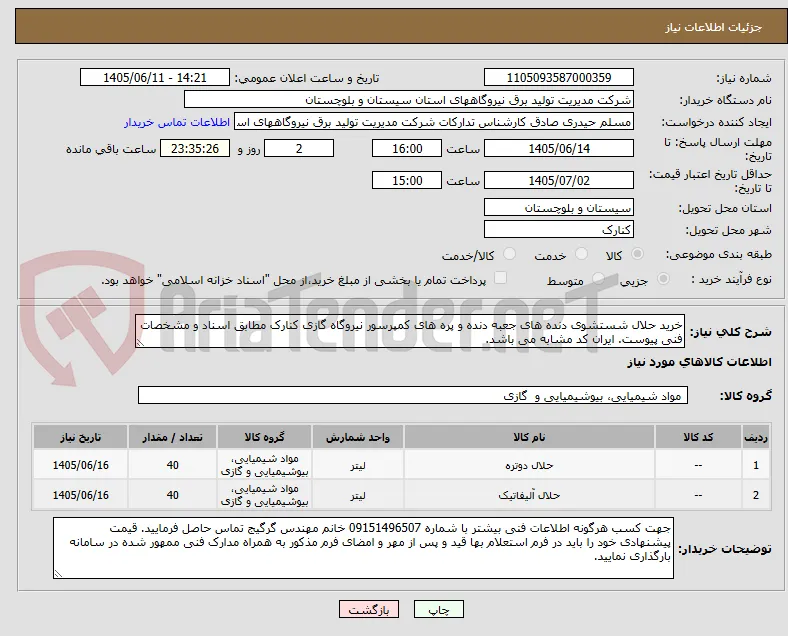Click row number 2 in the ردیف column
This screenshot has height=636, width=788.
tap(755, 495)
